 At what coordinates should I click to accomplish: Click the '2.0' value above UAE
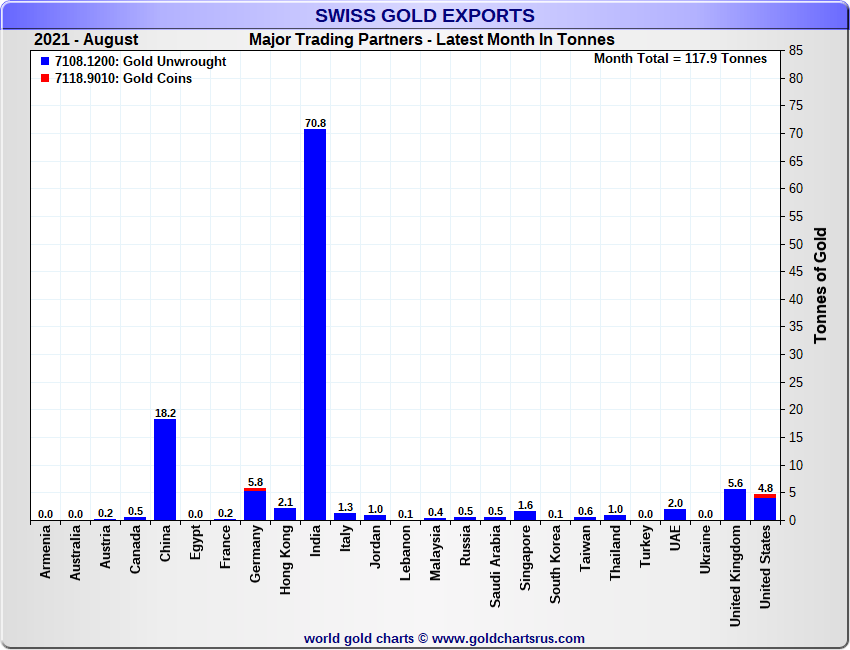(675, 503)
